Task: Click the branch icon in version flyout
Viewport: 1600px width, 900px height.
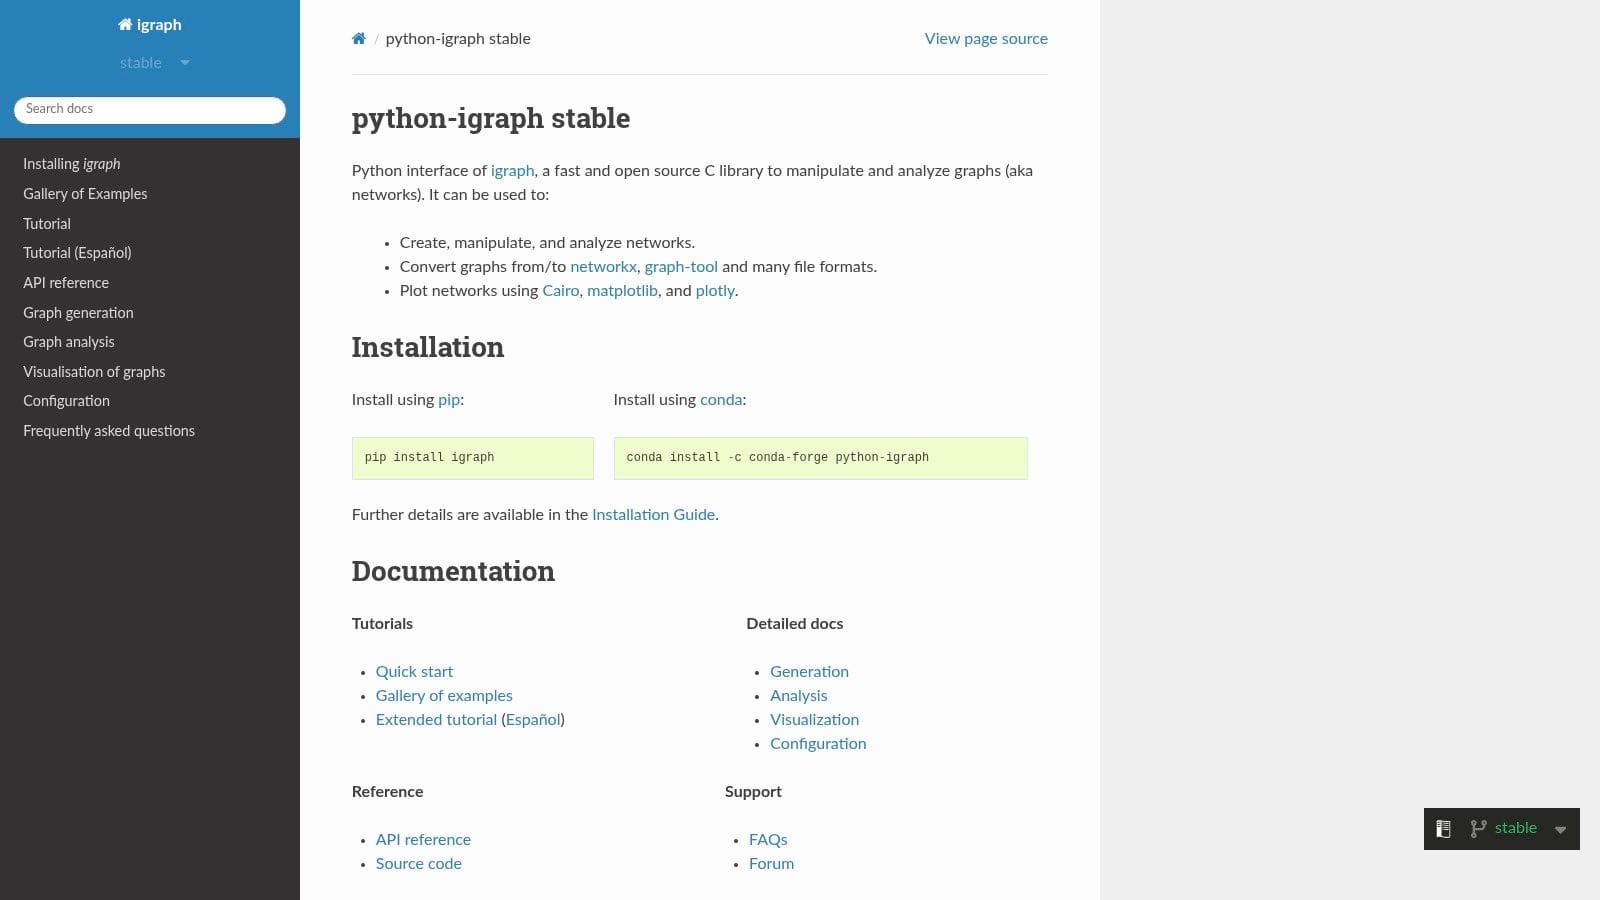Action: coord(1478,829)
